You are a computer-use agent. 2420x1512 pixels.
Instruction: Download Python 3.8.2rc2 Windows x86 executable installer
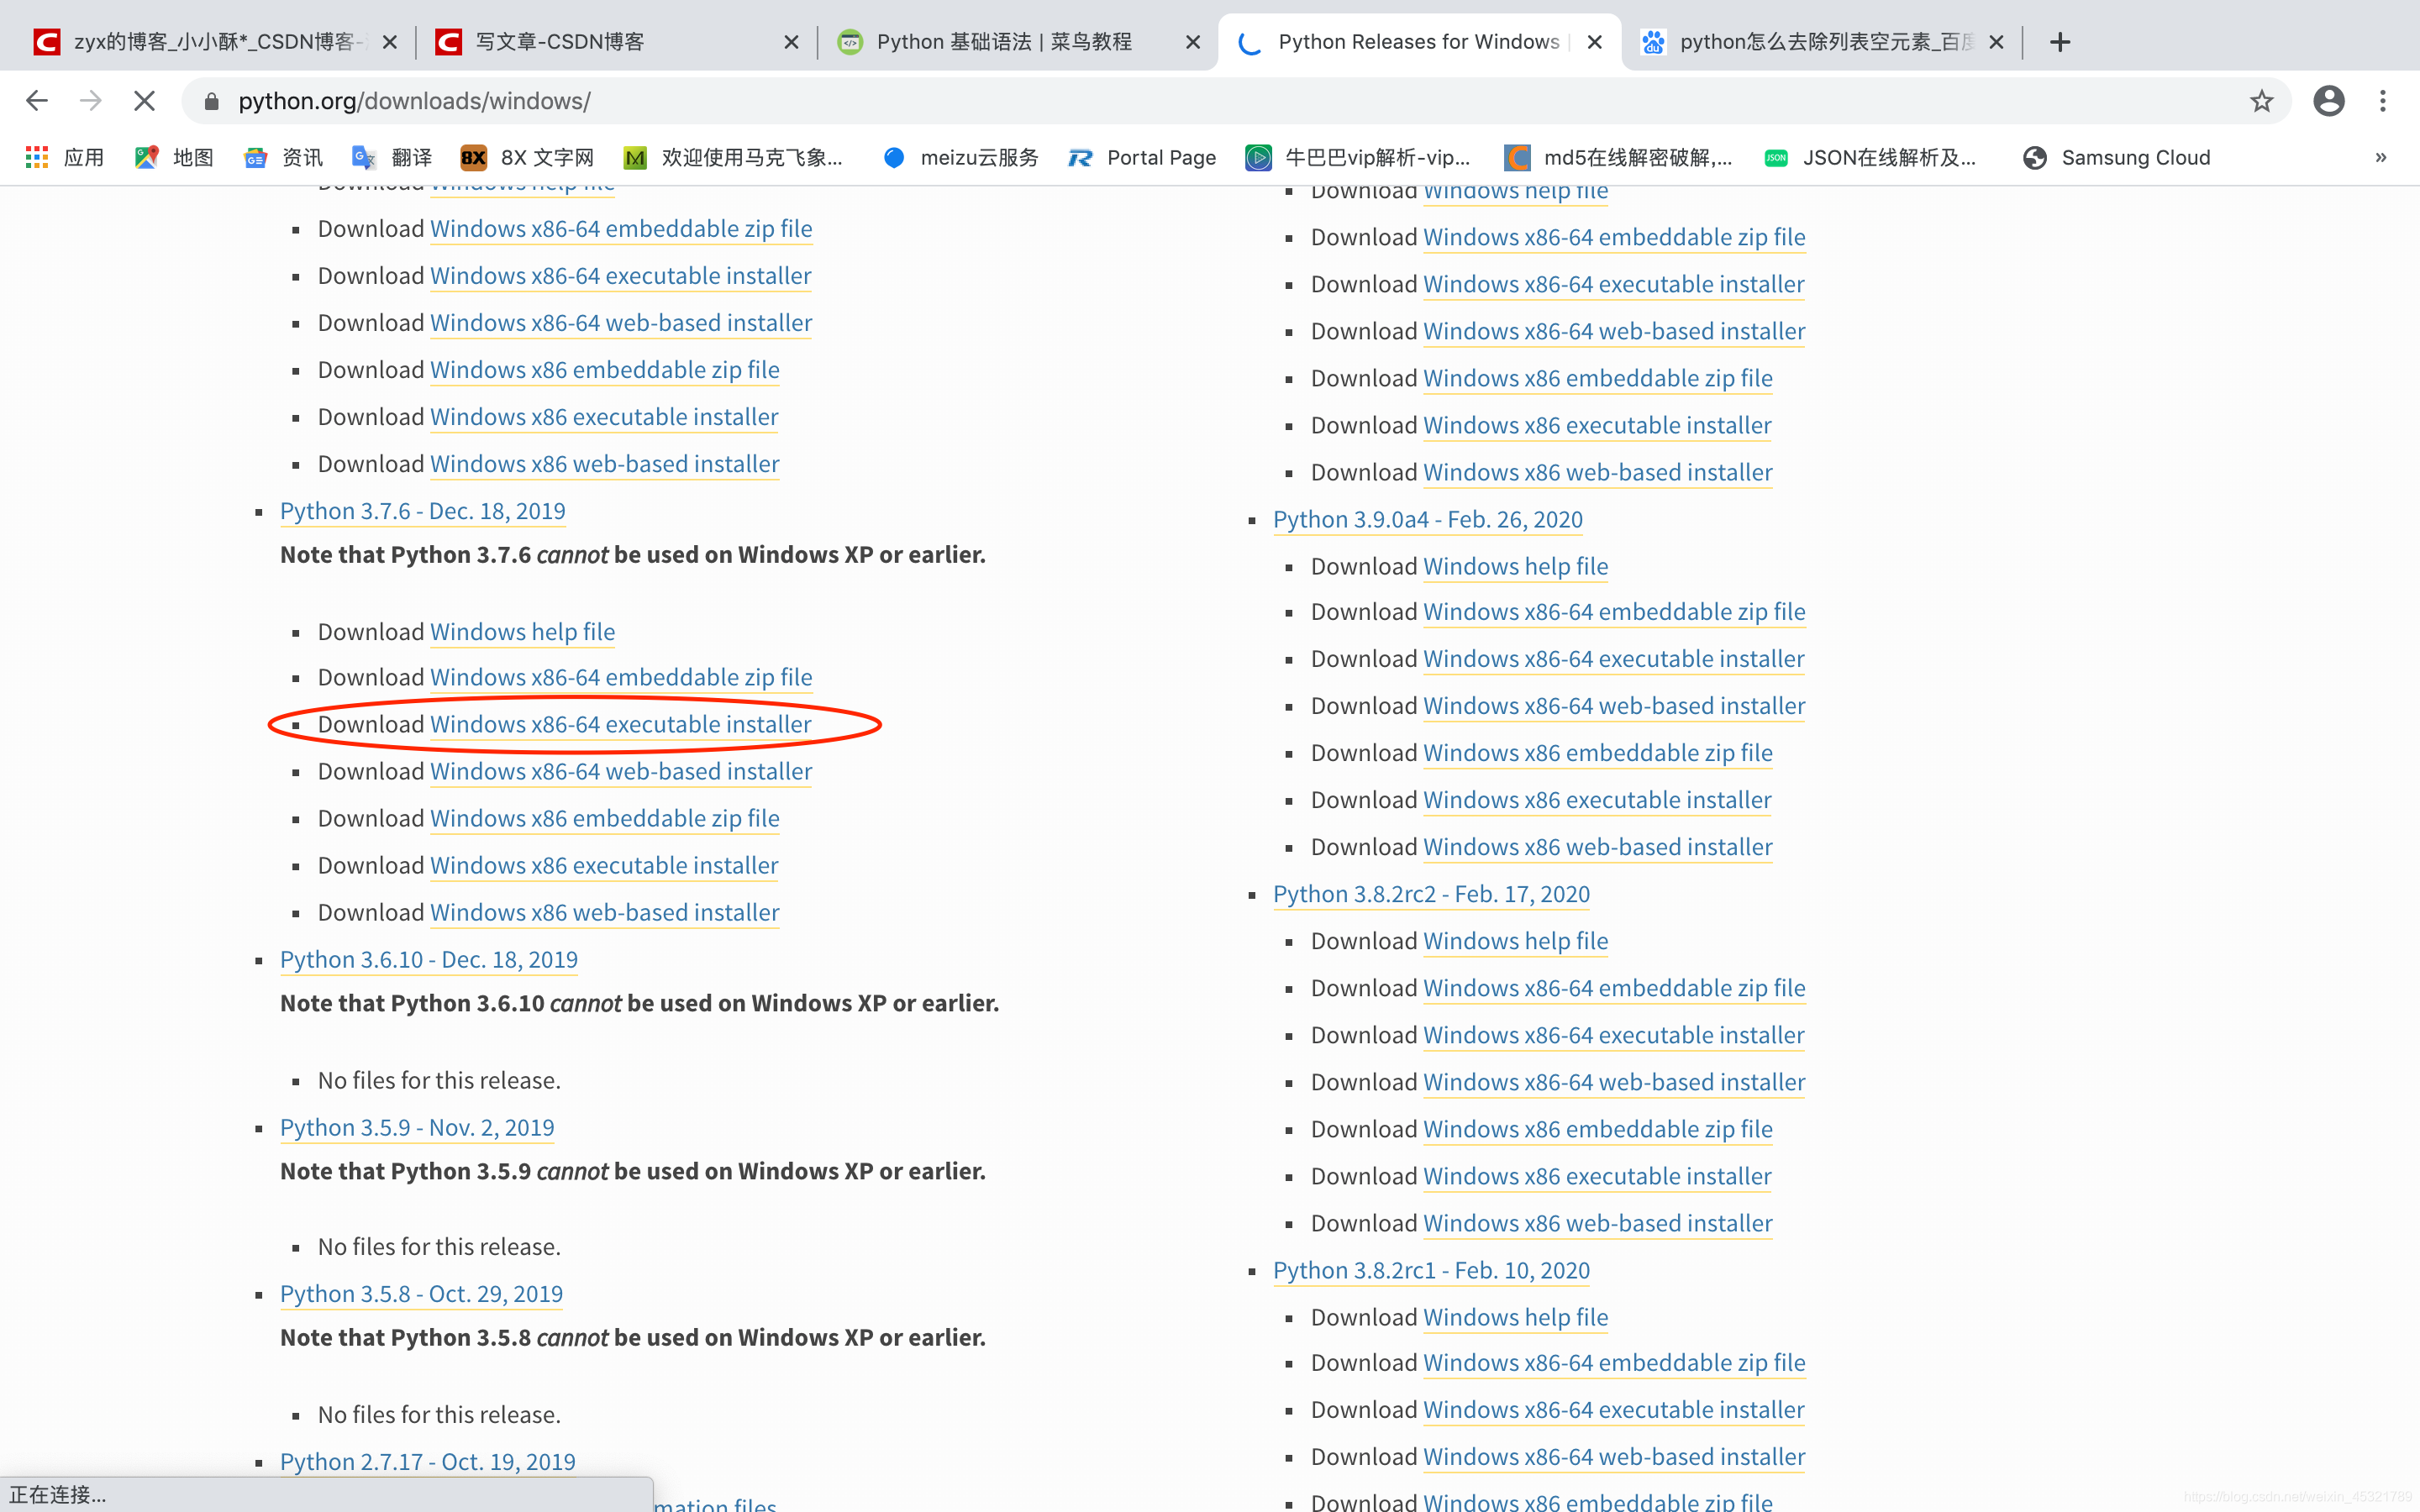tap(1597, 1176)
